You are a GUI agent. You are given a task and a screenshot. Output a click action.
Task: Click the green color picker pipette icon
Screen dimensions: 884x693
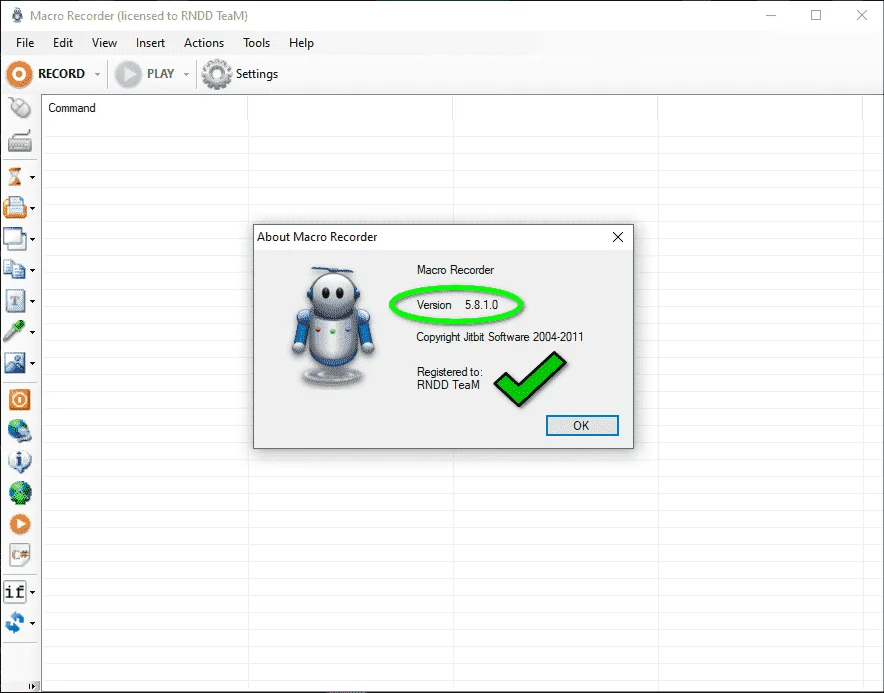point(14,332)
